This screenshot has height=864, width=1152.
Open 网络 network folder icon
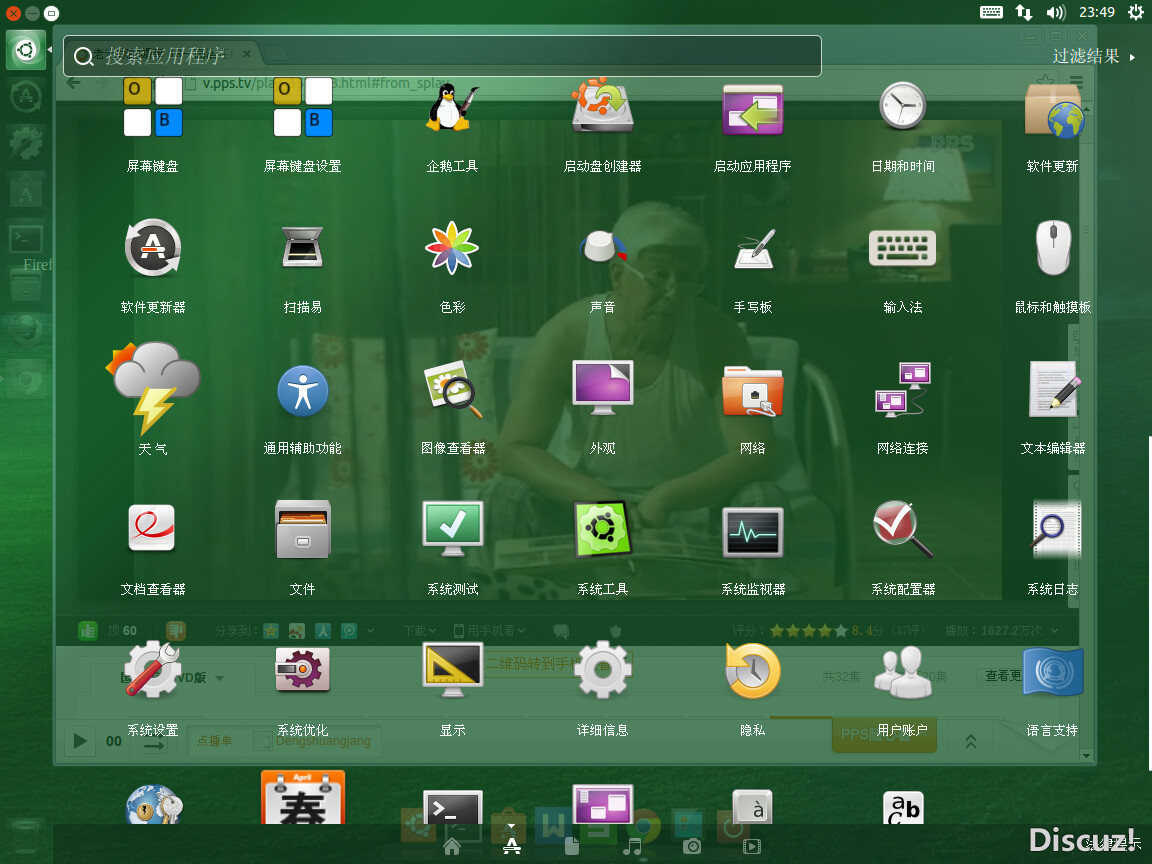pyautogui.click(x=754, y=391)
